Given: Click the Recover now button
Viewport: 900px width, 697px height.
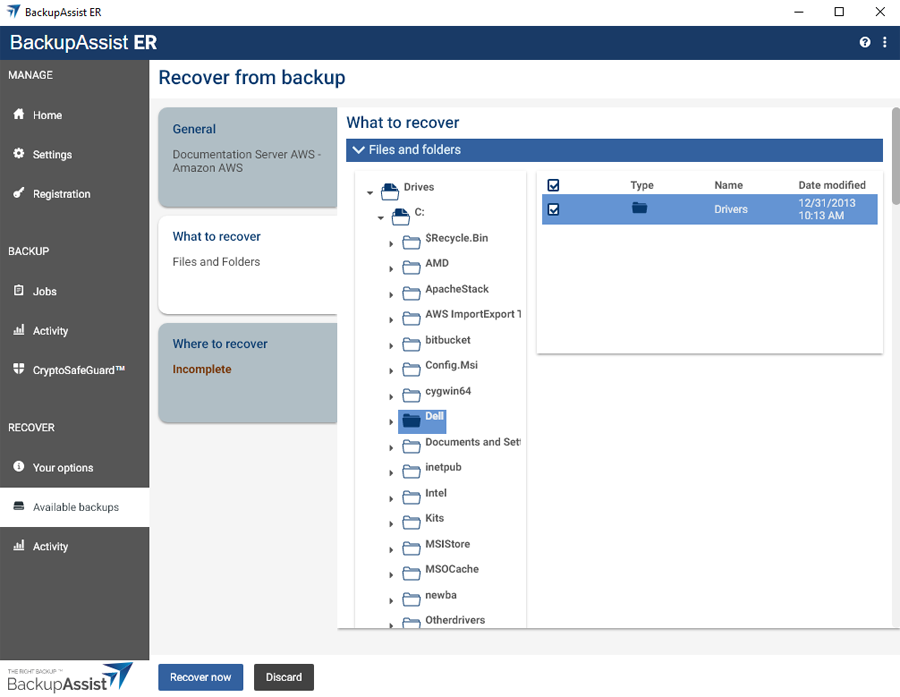Looking at the screenshot, I should pyautogui.click(x=200, y=677).
